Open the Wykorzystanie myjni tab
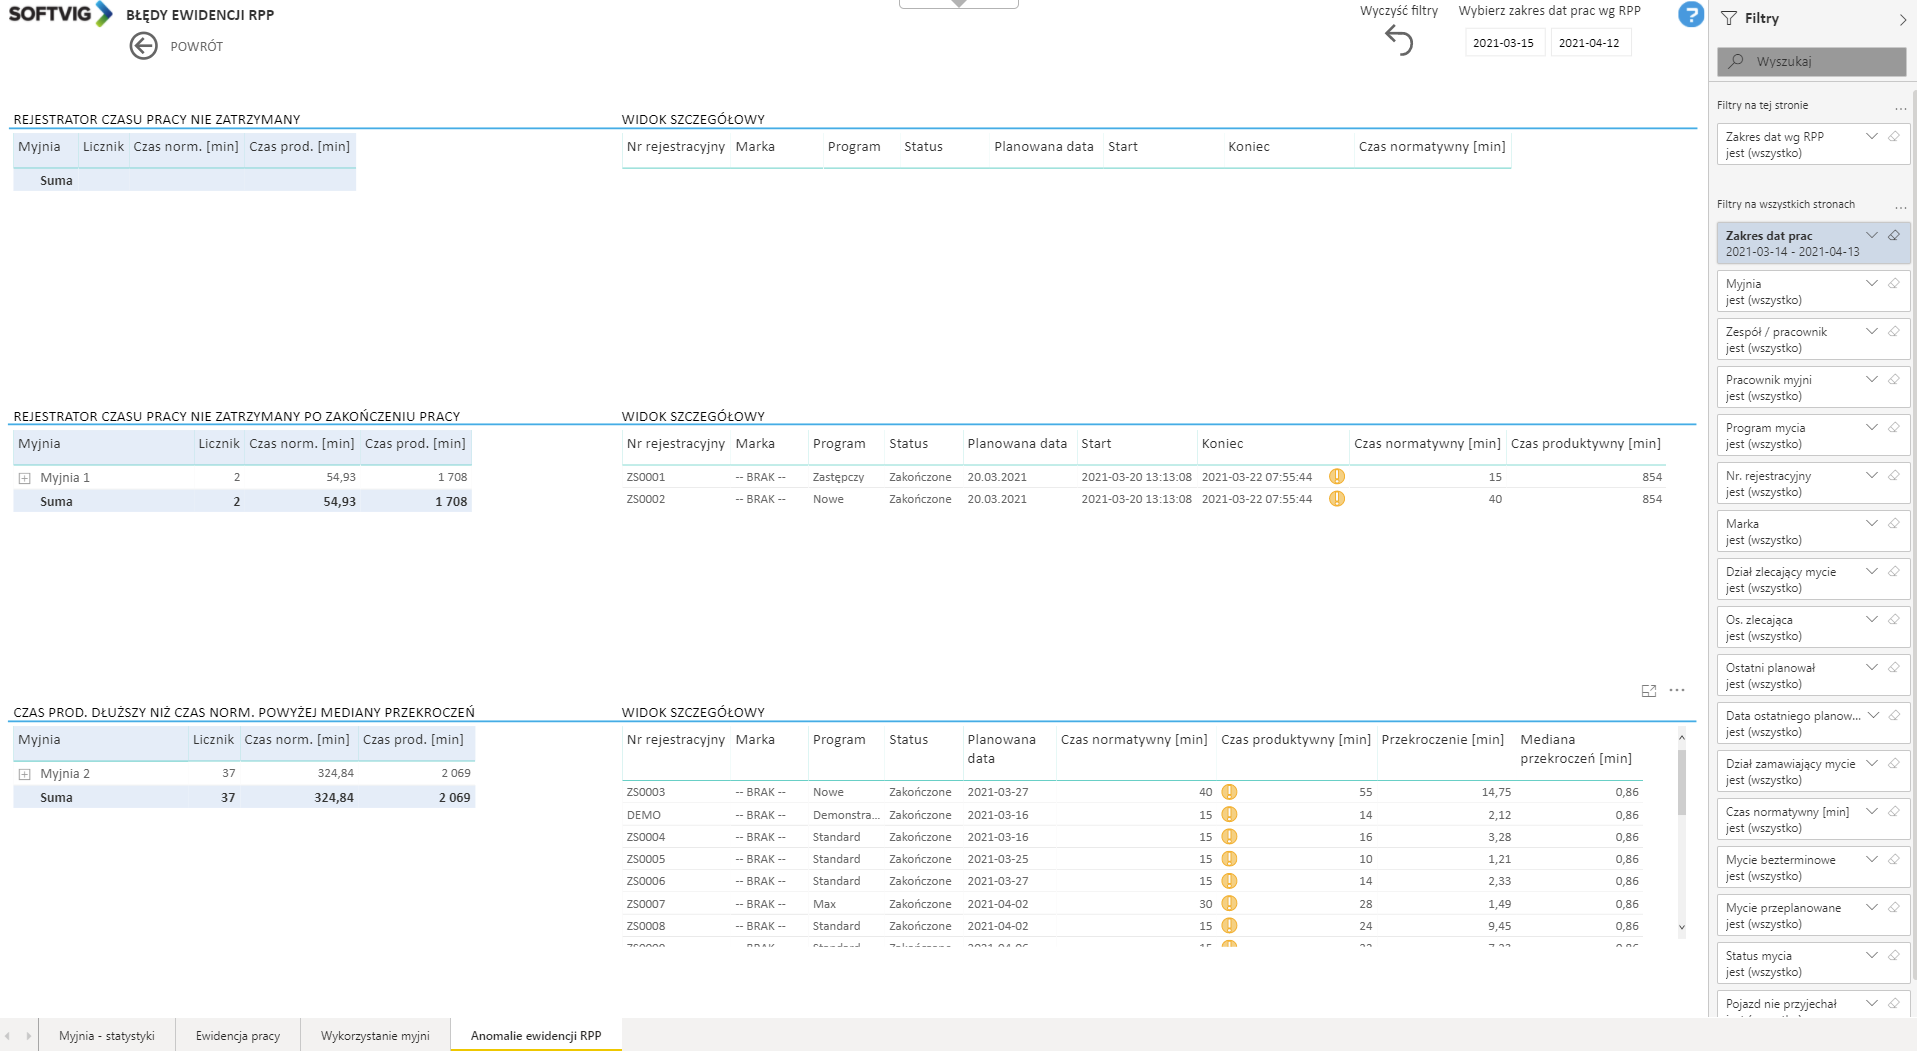This screenshot has height=1051, width=1917. coord(375,1036)
